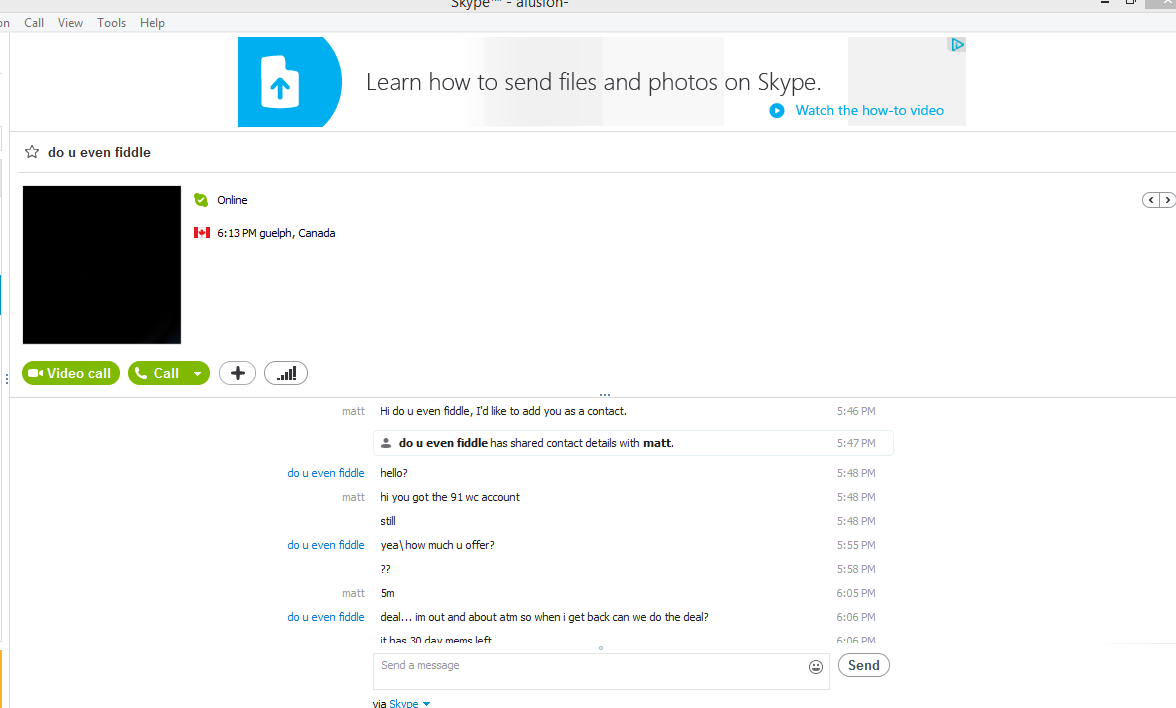Click the plus add people button

[237, 373]
